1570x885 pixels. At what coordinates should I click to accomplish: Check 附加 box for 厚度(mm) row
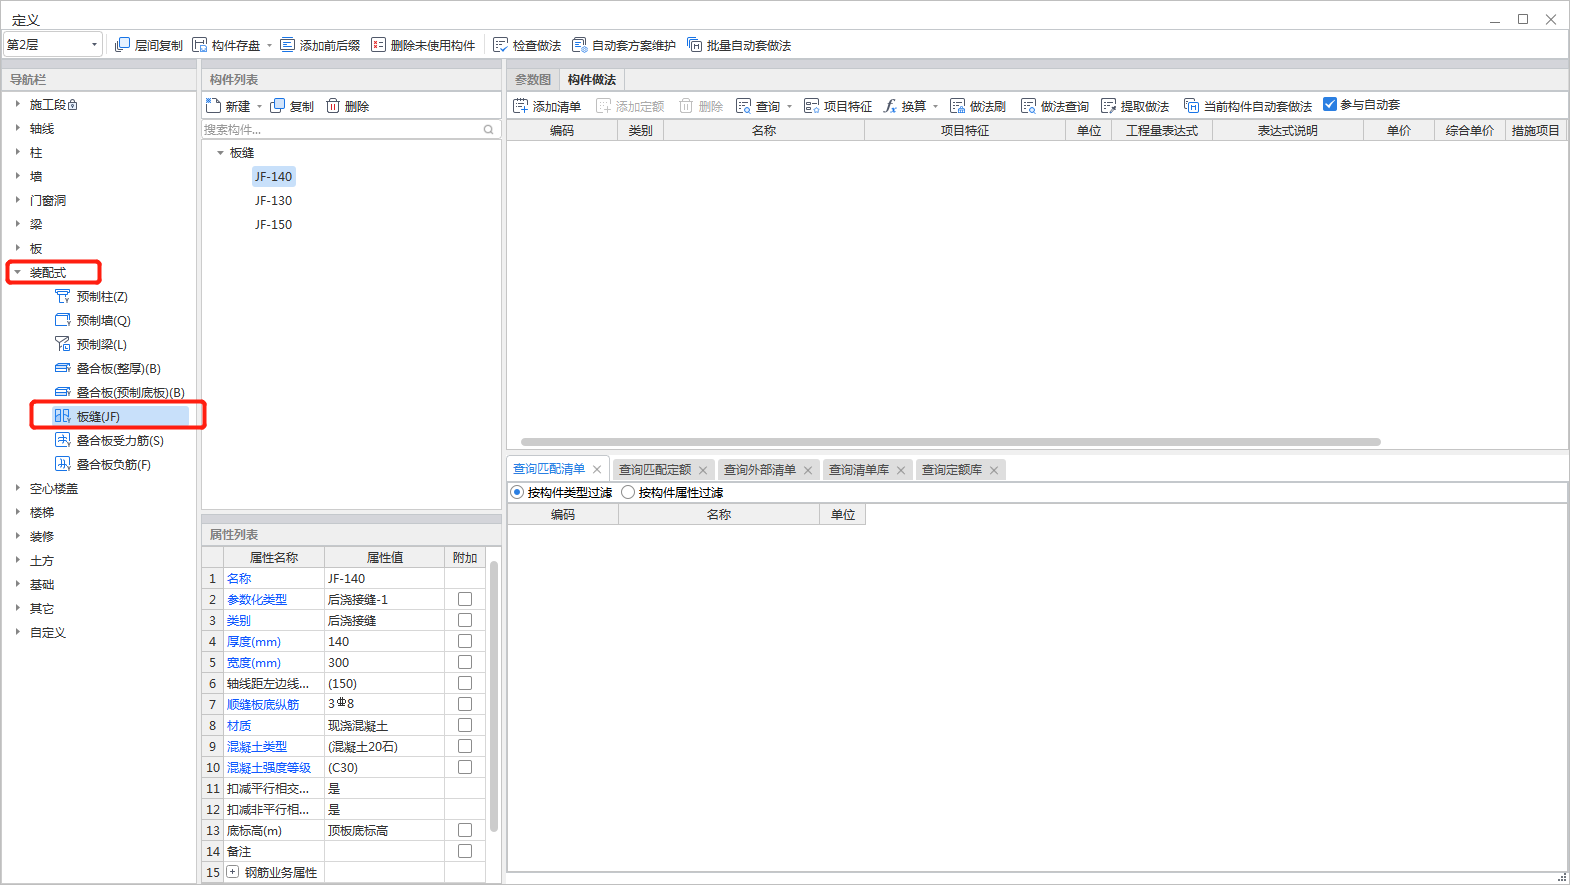[x=465, y=641]
